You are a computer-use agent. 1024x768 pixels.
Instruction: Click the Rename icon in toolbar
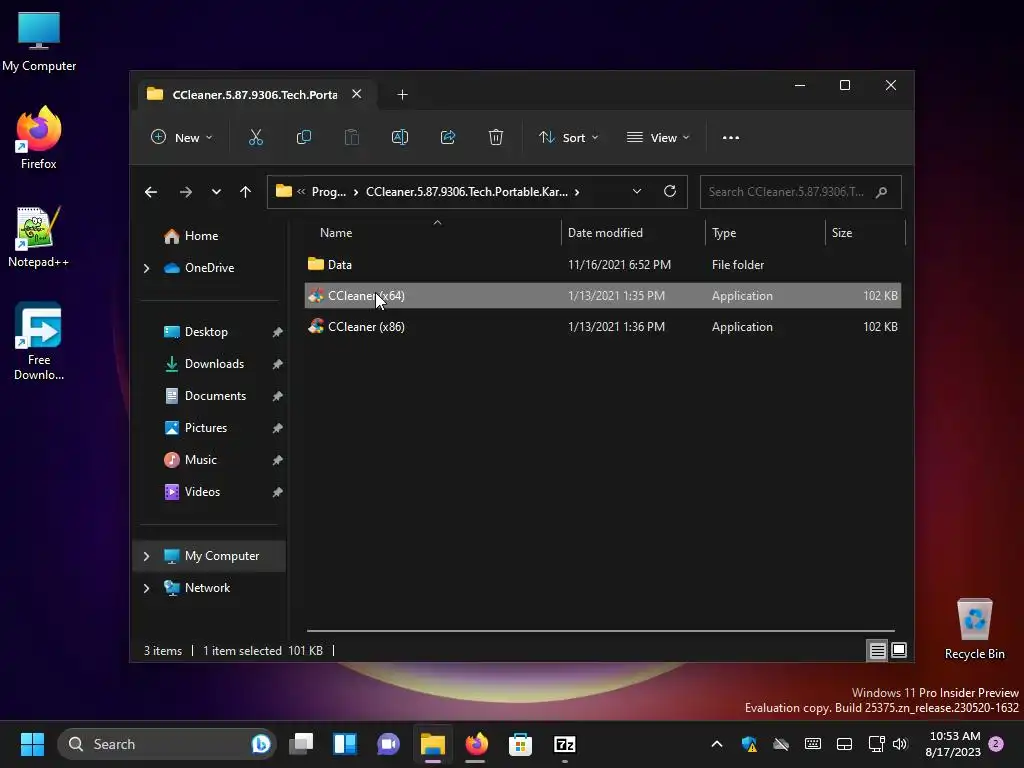(x=400, y=137)
